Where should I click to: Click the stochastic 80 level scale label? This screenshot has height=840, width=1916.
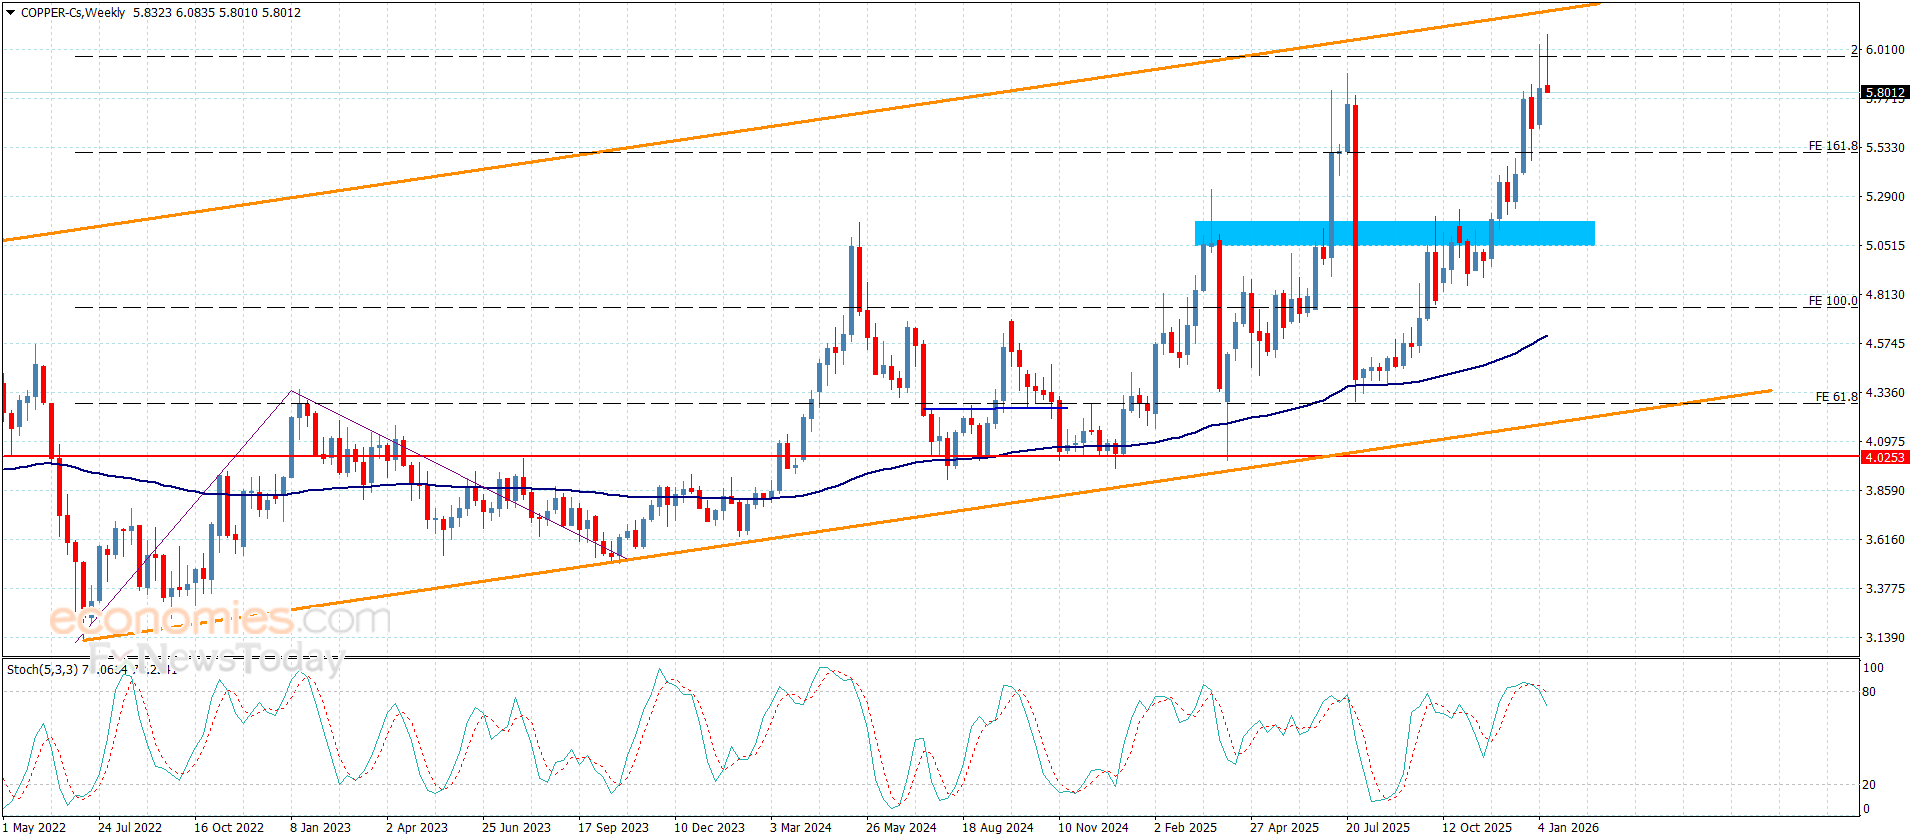[x=1869, y=691]
